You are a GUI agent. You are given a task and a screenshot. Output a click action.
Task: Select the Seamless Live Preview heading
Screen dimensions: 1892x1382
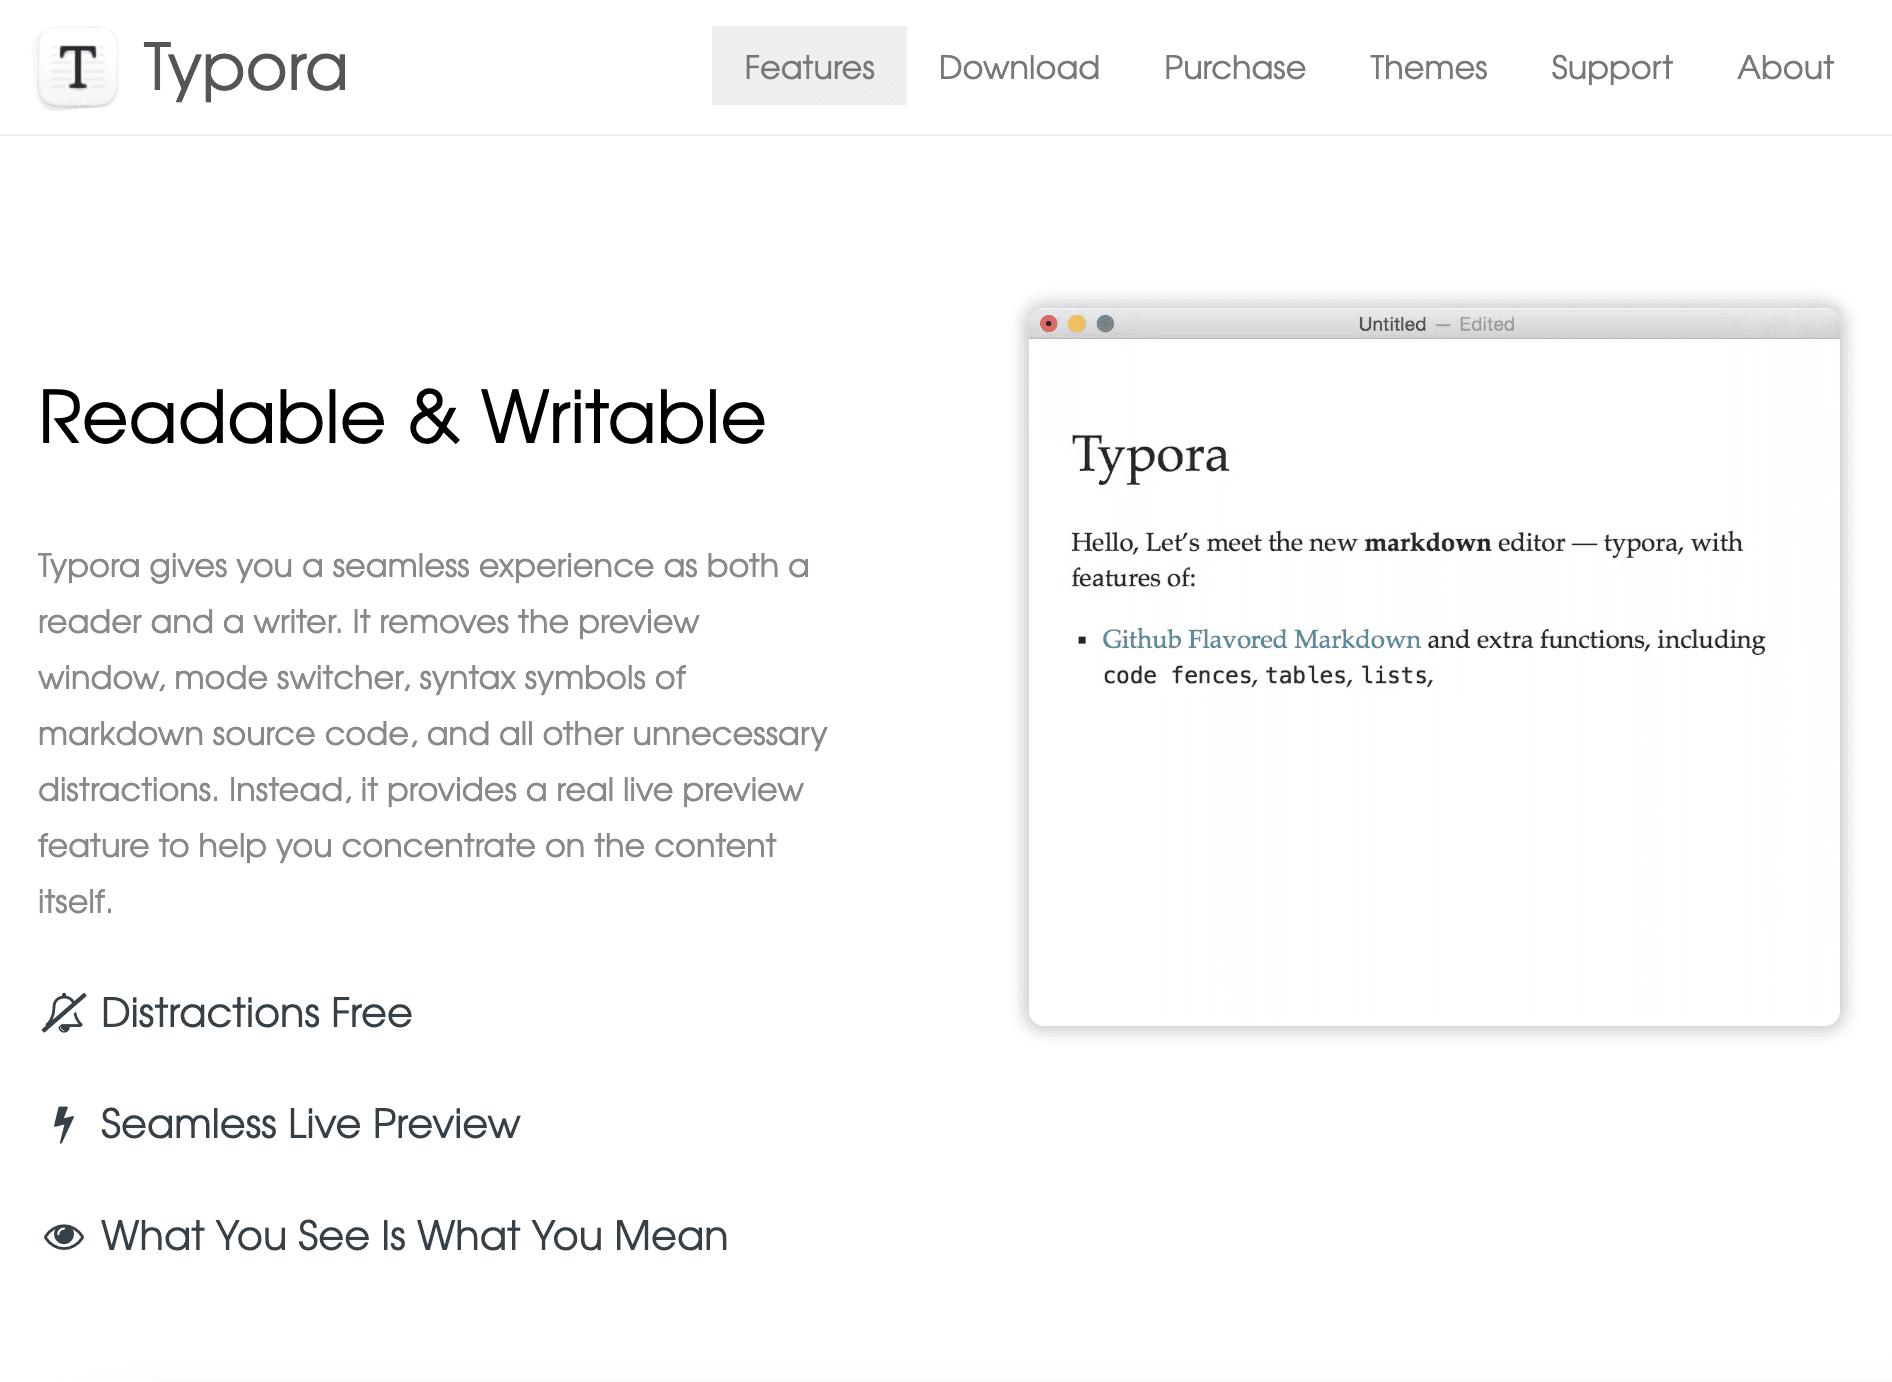[x=310, y=1124]
